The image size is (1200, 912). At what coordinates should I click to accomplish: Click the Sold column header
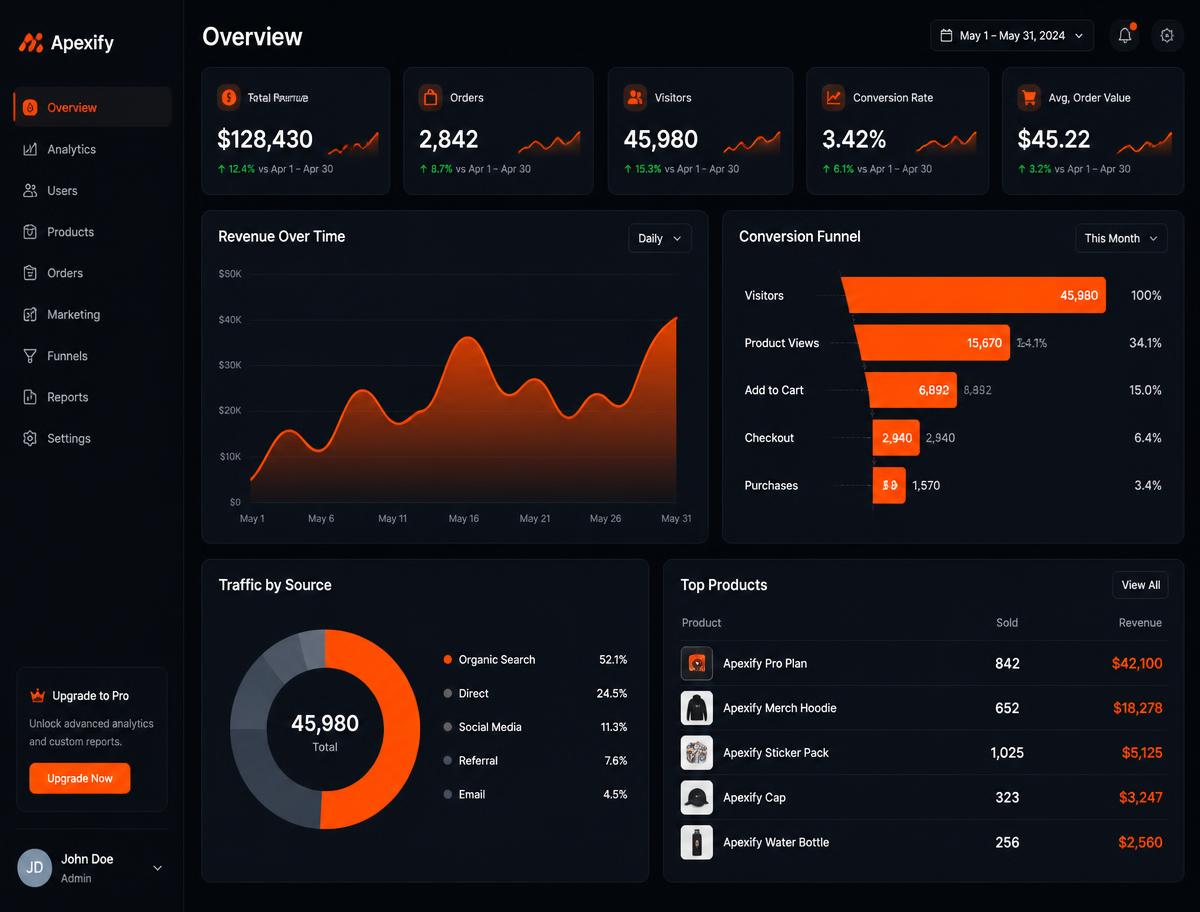coord(1007,623)
